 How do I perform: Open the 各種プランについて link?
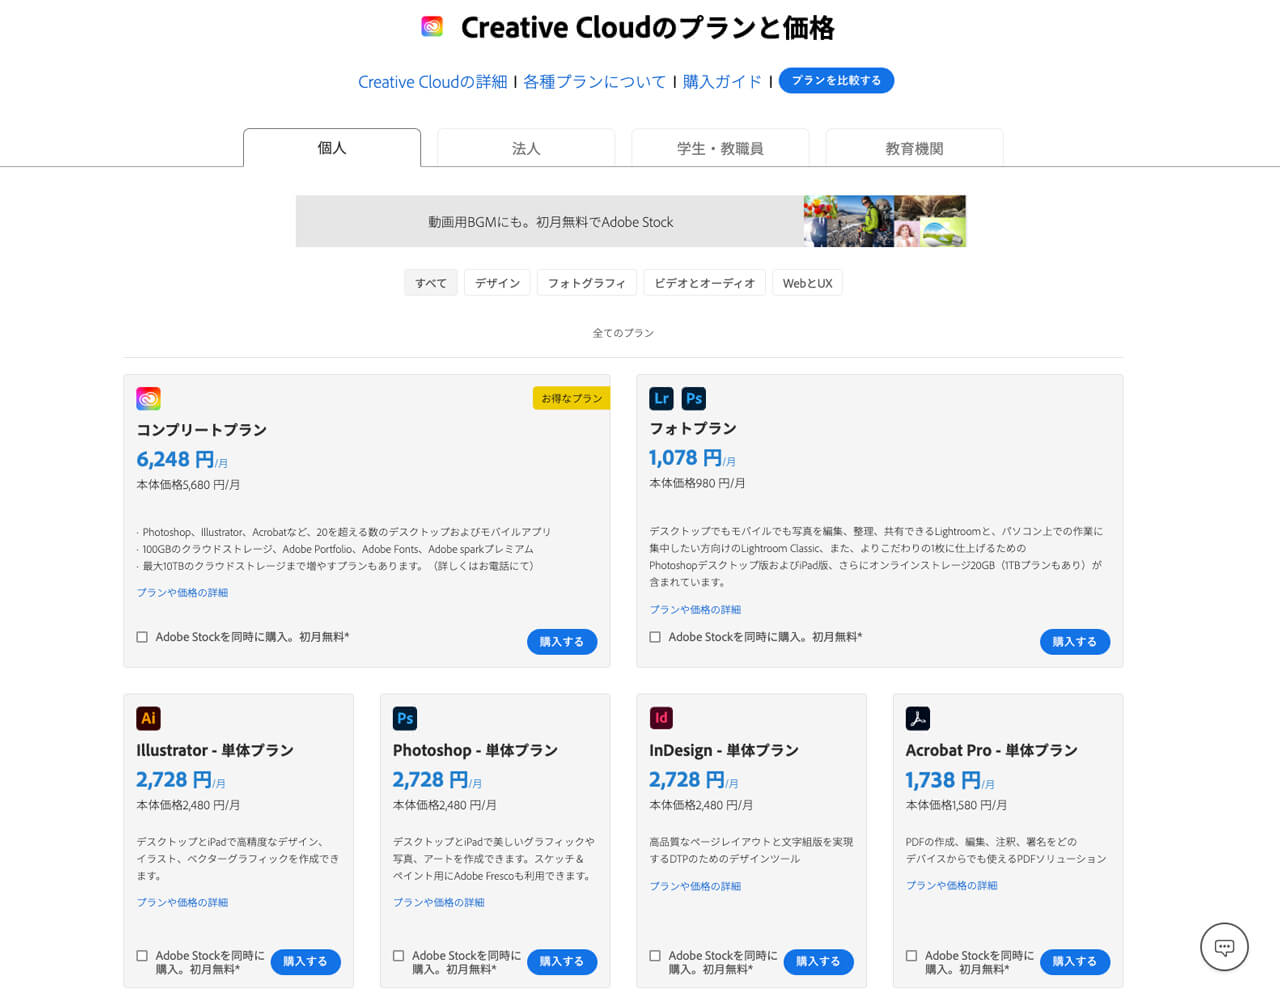[594, 82]
